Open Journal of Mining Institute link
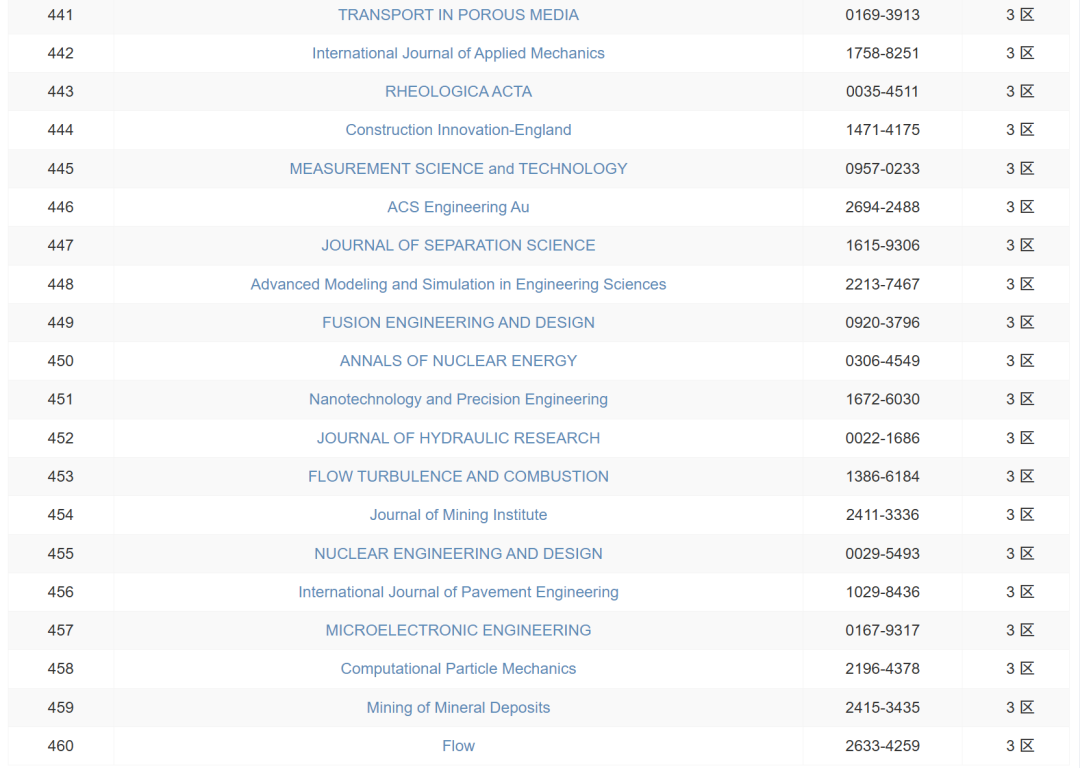The width and height of the screenshot is (1080, 768). click(458, 515)
